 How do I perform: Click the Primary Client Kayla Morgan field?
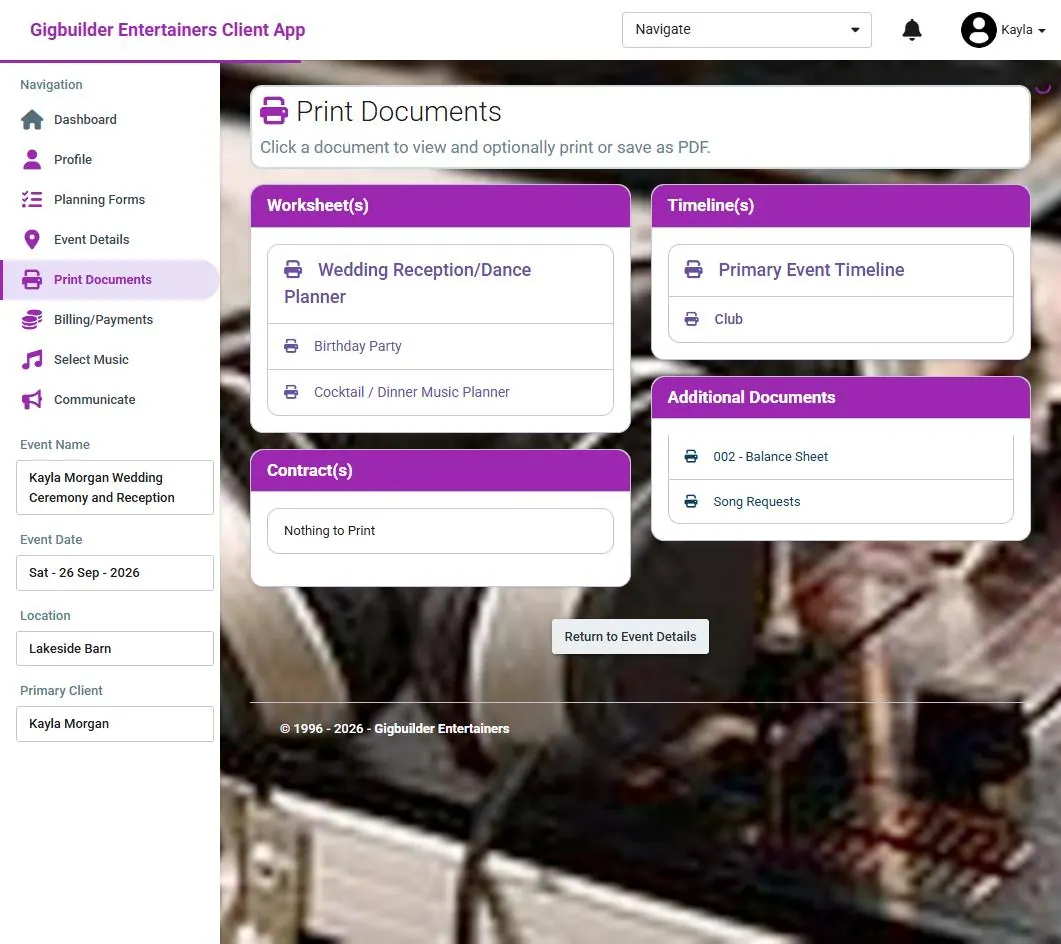pos(115,723)
